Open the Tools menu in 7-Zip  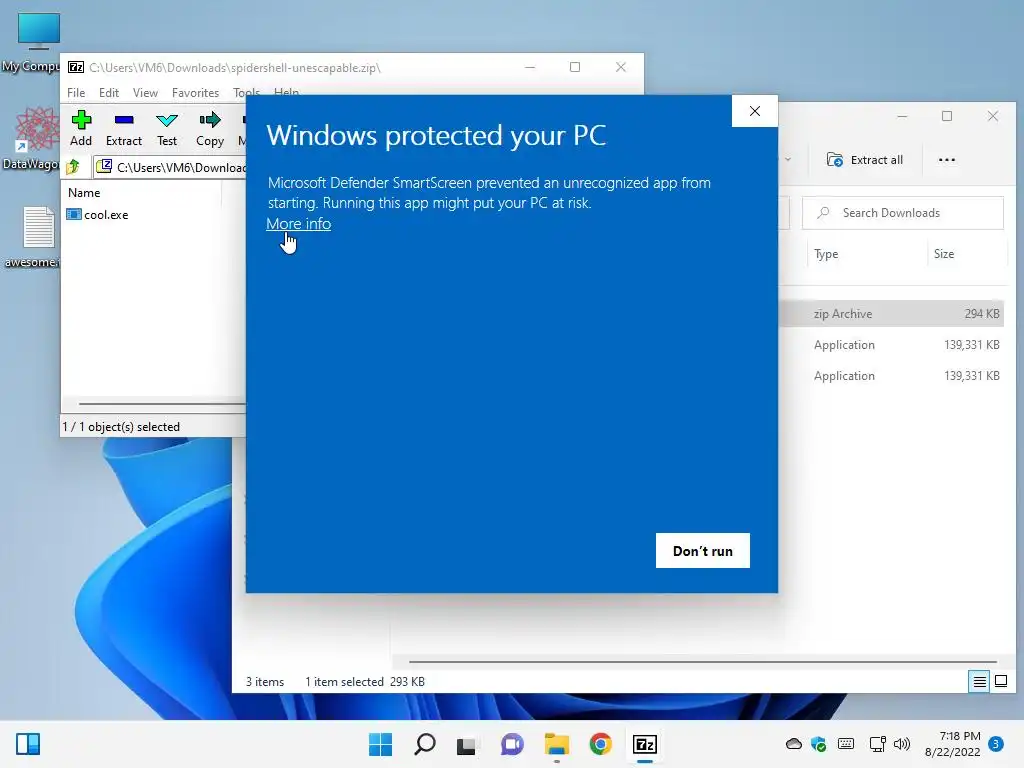coord(246,93)
